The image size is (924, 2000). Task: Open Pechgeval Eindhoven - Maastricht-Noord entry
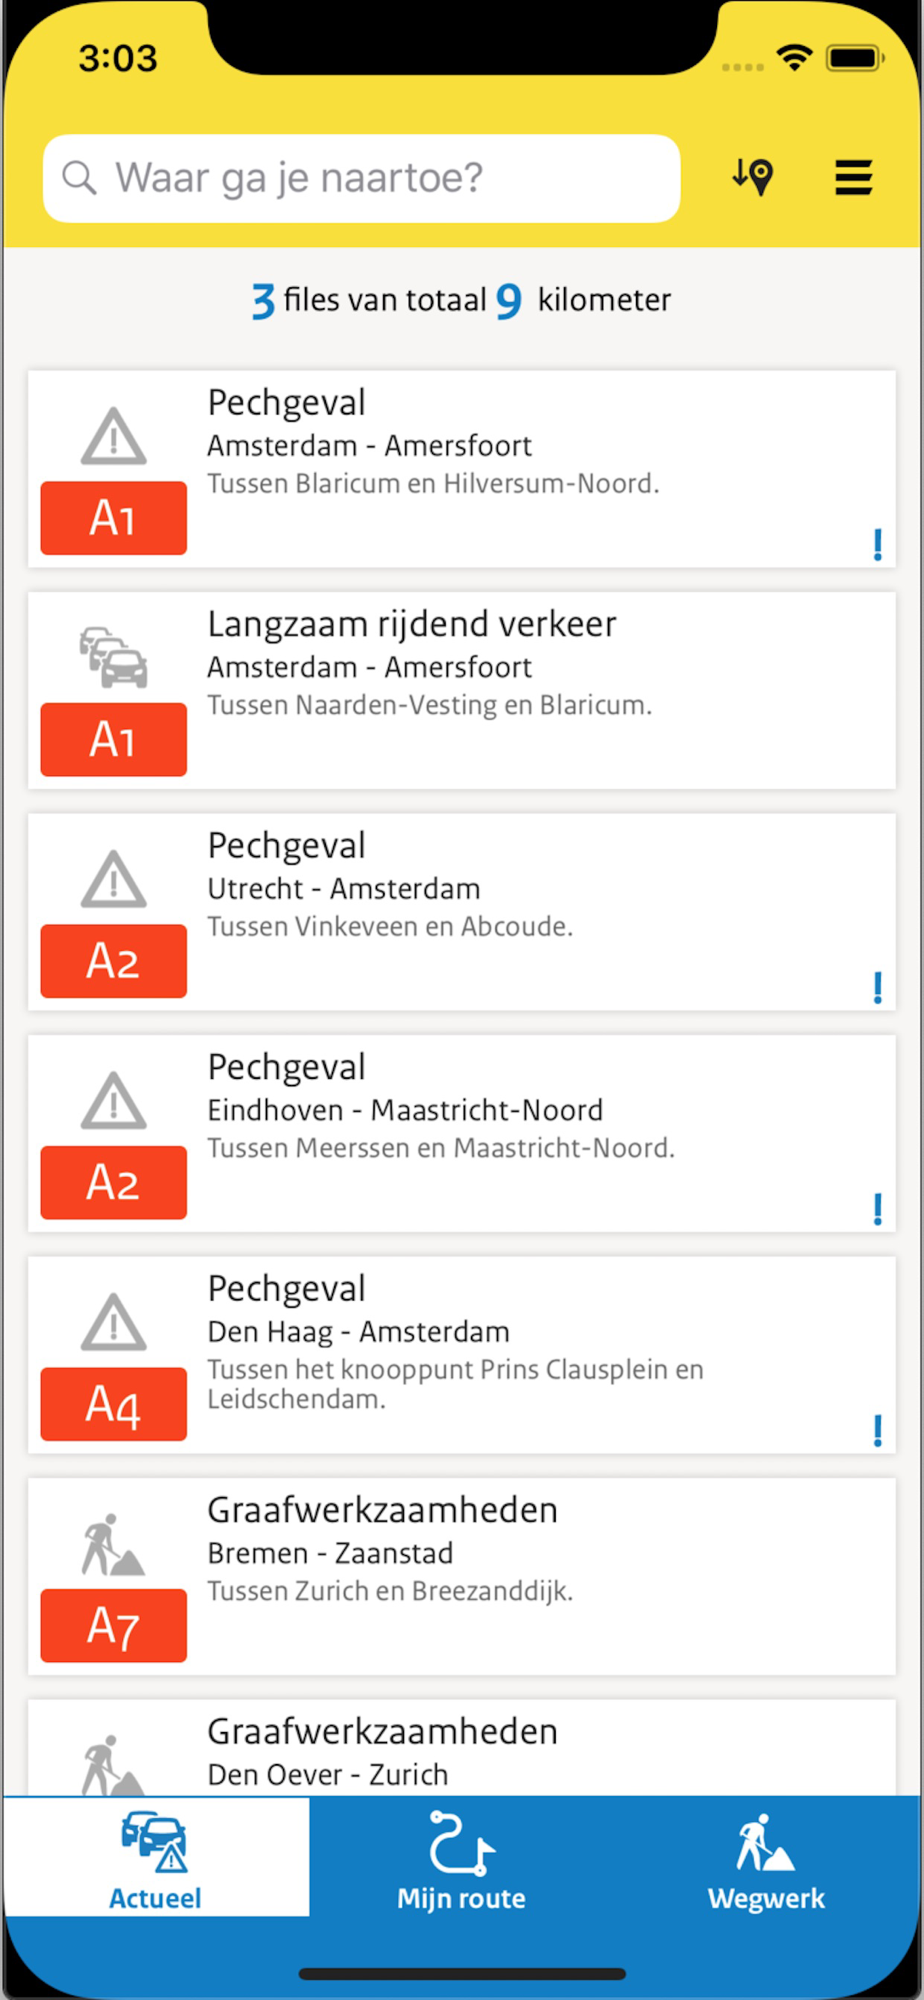point(462,1134)
